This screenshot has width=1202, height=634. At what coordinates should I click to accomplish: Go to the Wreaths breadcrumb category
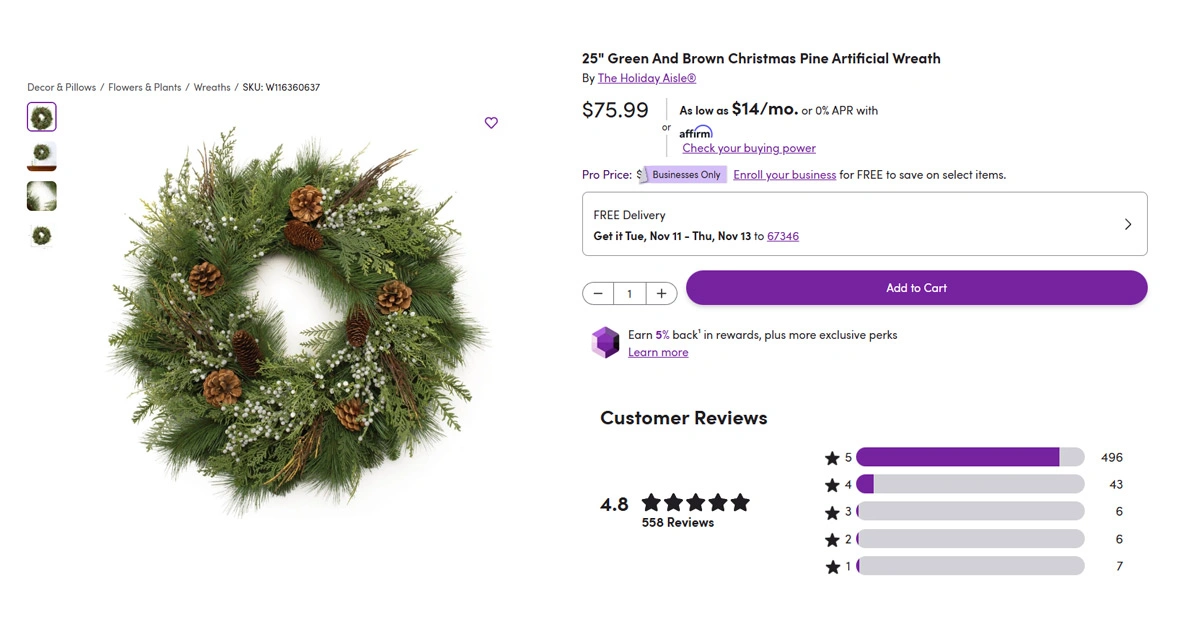click(212, 87)
